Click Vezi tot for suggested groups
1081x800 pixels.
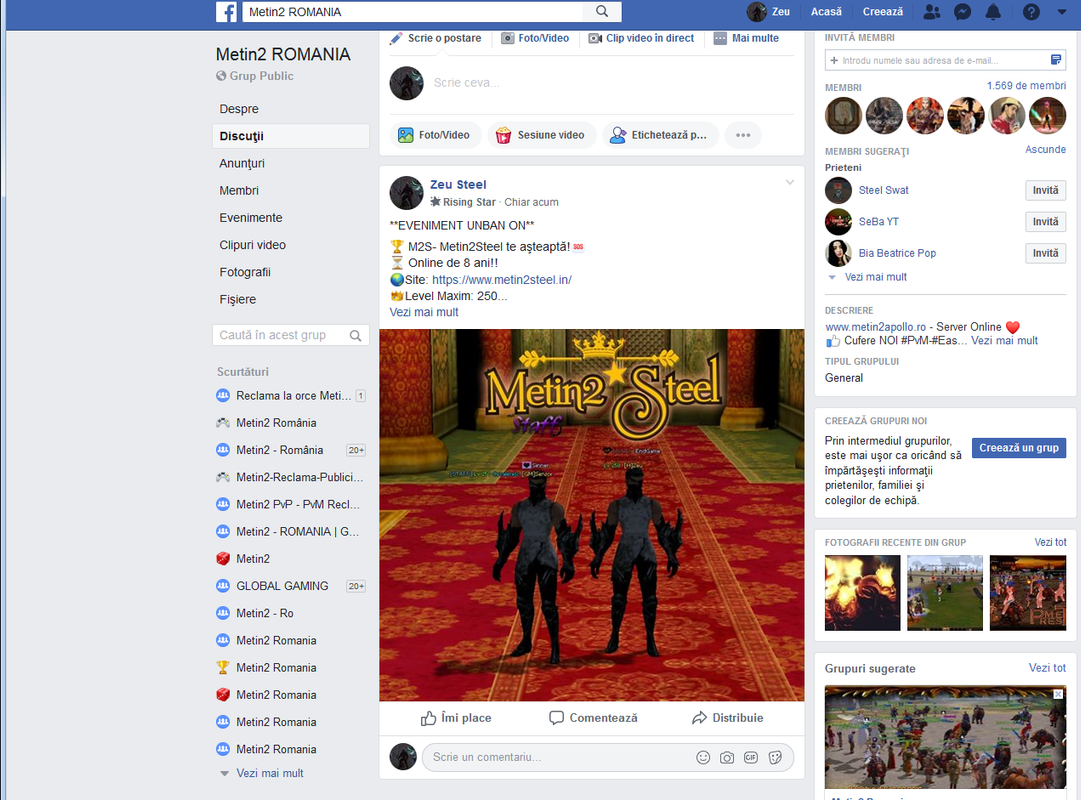[1047, 668]
